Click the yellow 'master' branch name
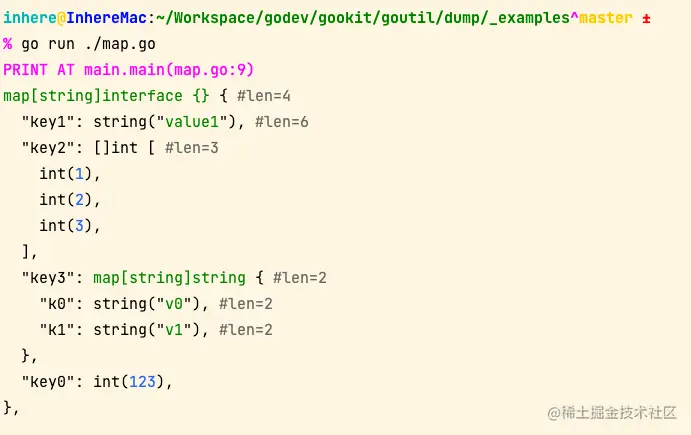The height and width of the screenshot is (435, 691). (x=606, y=18)
